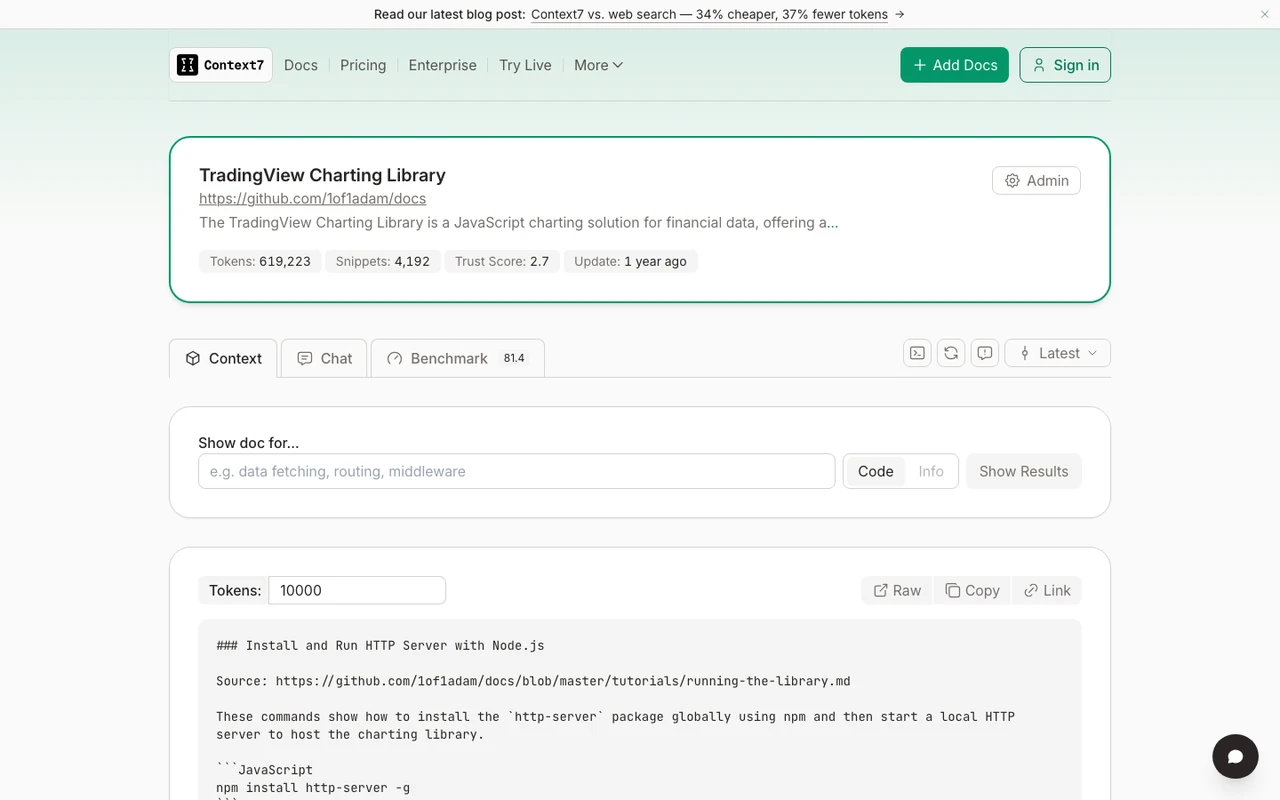Viewport: 1280px width, 800px height.
Task: Click the Trust Score: 2.7 badge
Action: [502, 261]
